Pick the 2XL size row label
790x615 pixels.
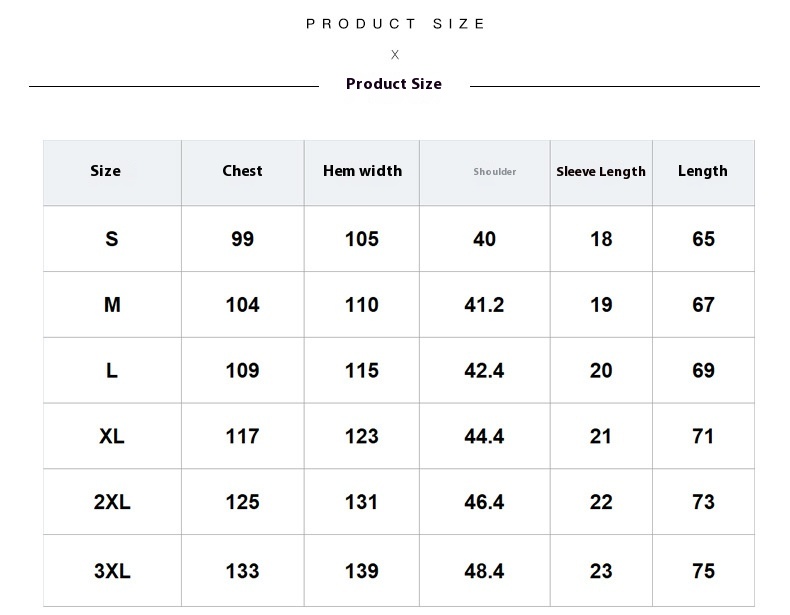[112, 503]
